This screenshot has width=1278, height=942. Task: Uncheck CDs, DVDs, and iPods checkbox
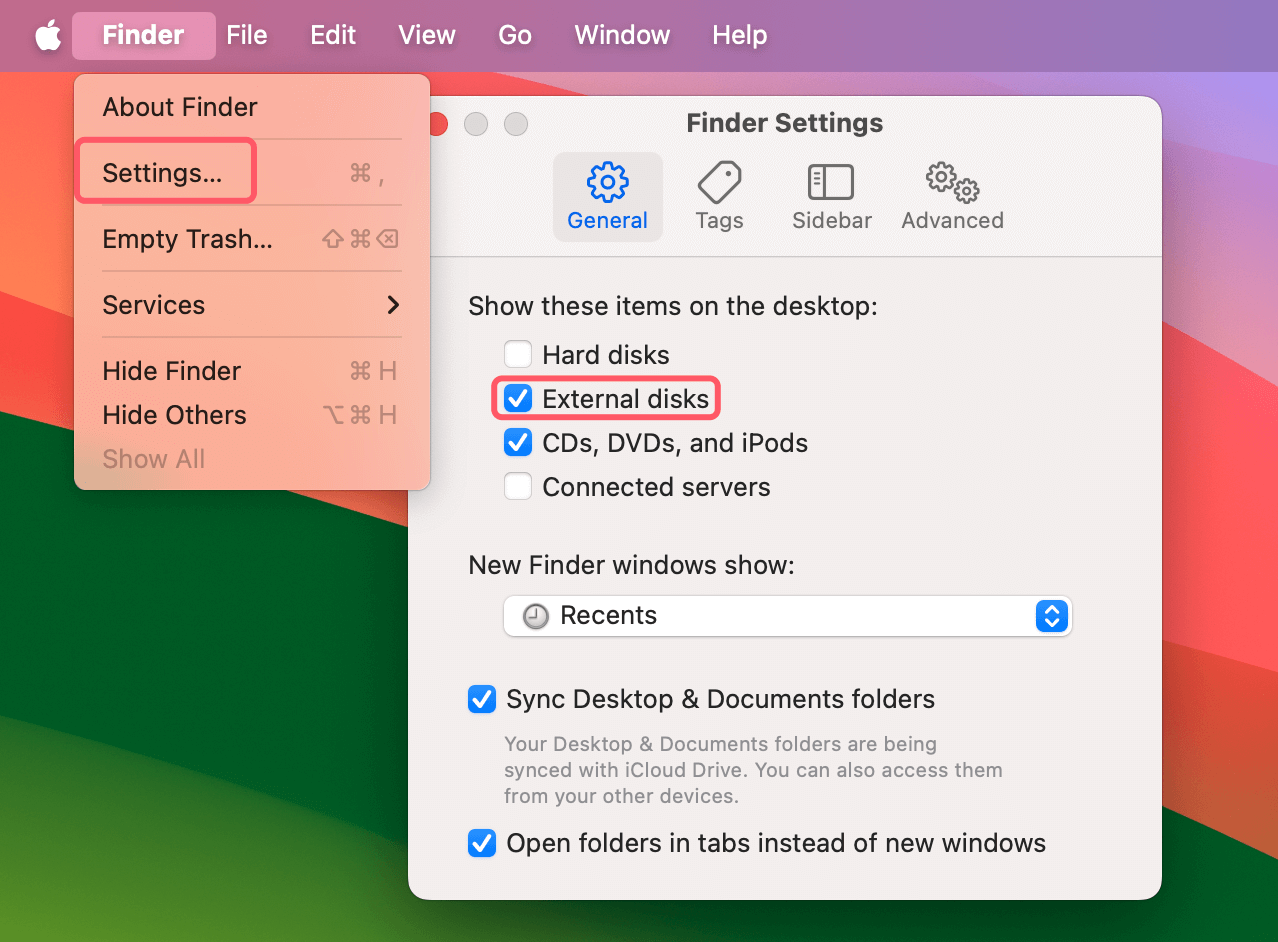pyautogui.click(x=518, y=443)
